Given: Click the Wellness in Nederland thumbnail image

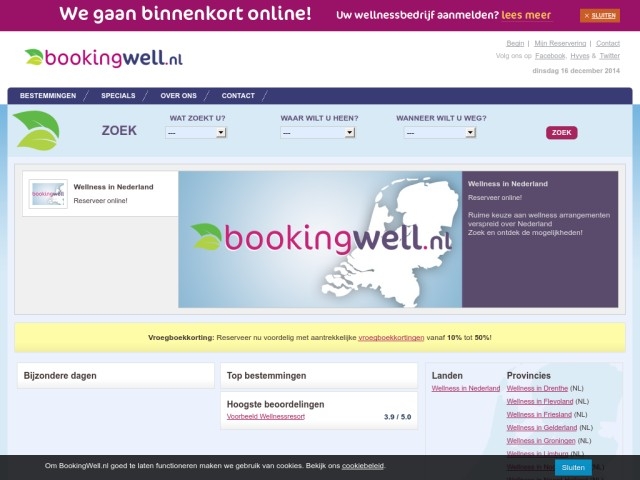Looking at the screenshot, I should click(48, 194).
